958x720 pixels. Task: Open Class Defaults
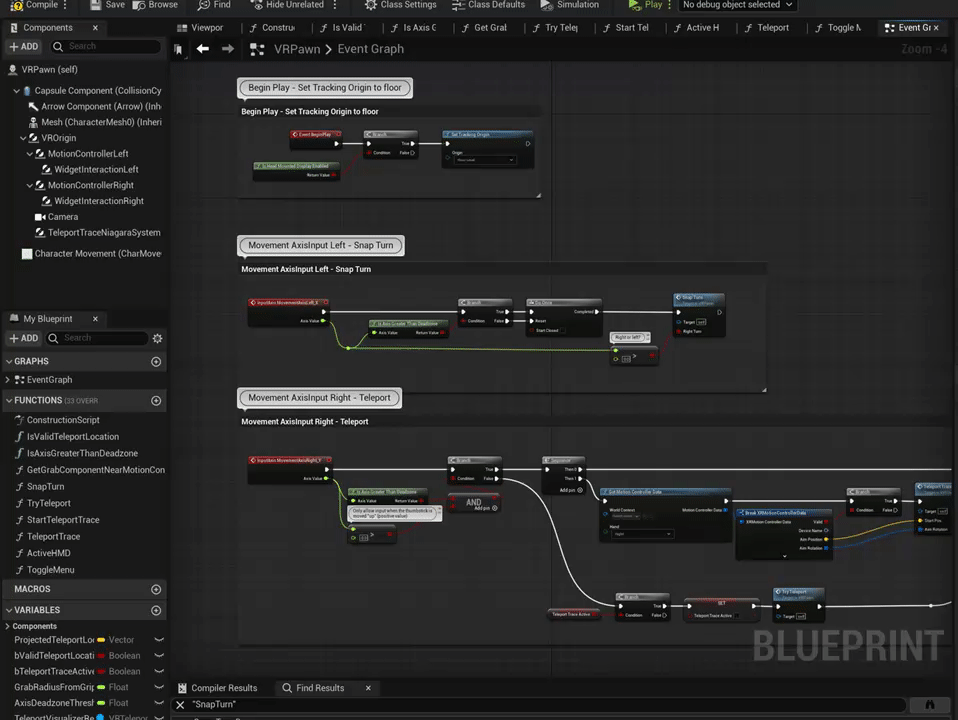point(489,5)
